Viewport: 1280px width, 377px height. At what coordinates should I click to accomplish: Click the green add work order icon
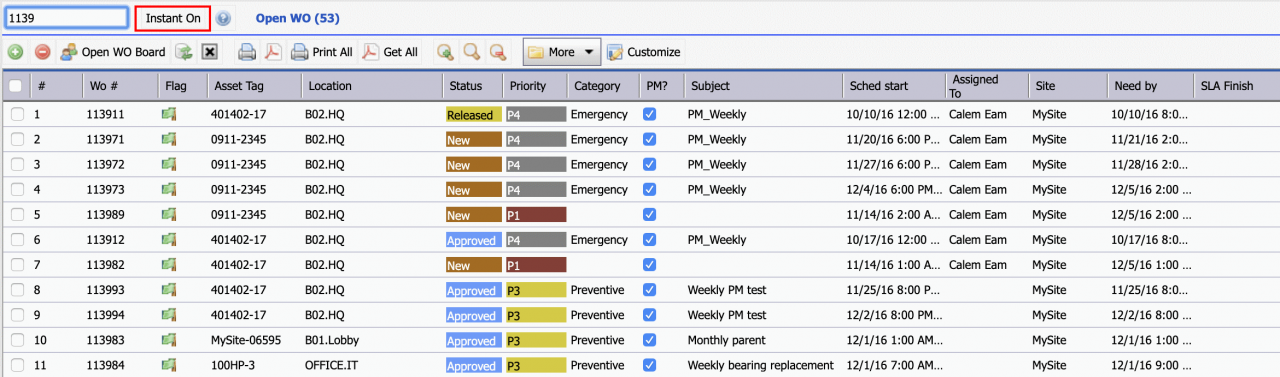[15, 52]
